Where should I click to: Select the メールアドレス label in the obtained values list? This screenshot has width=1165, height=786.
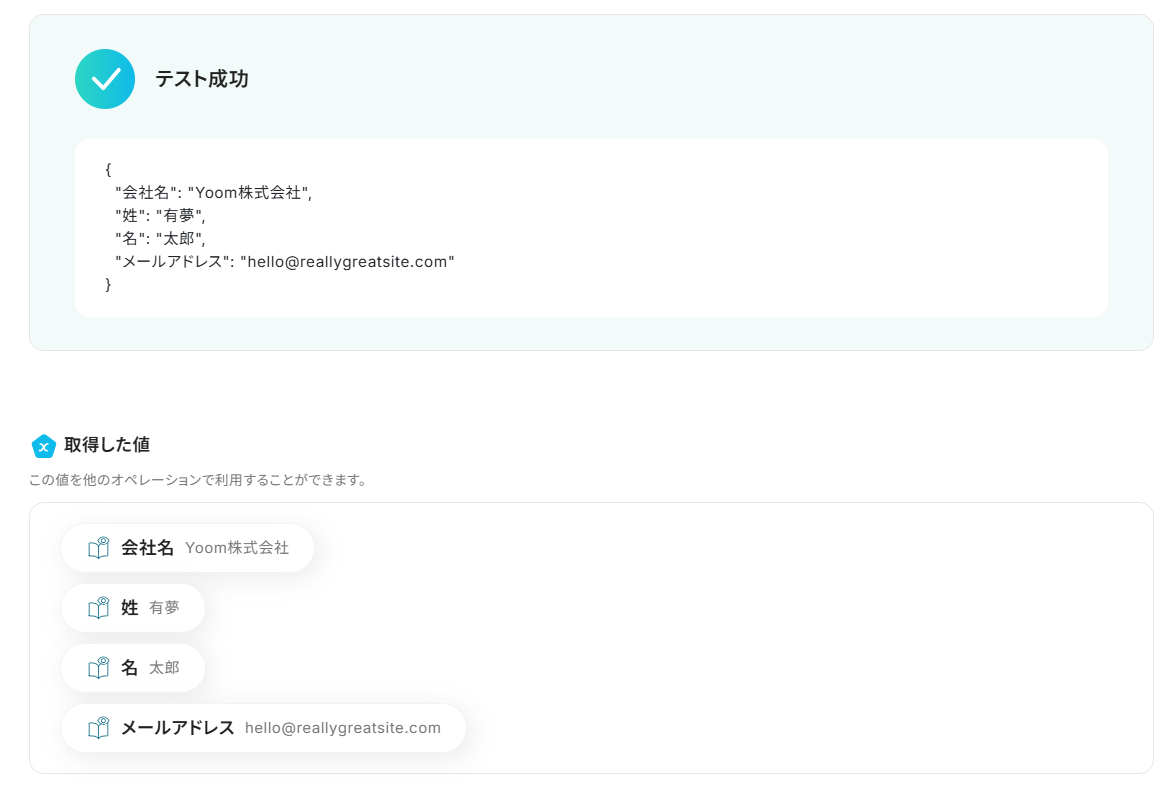(x=177, y=728)
